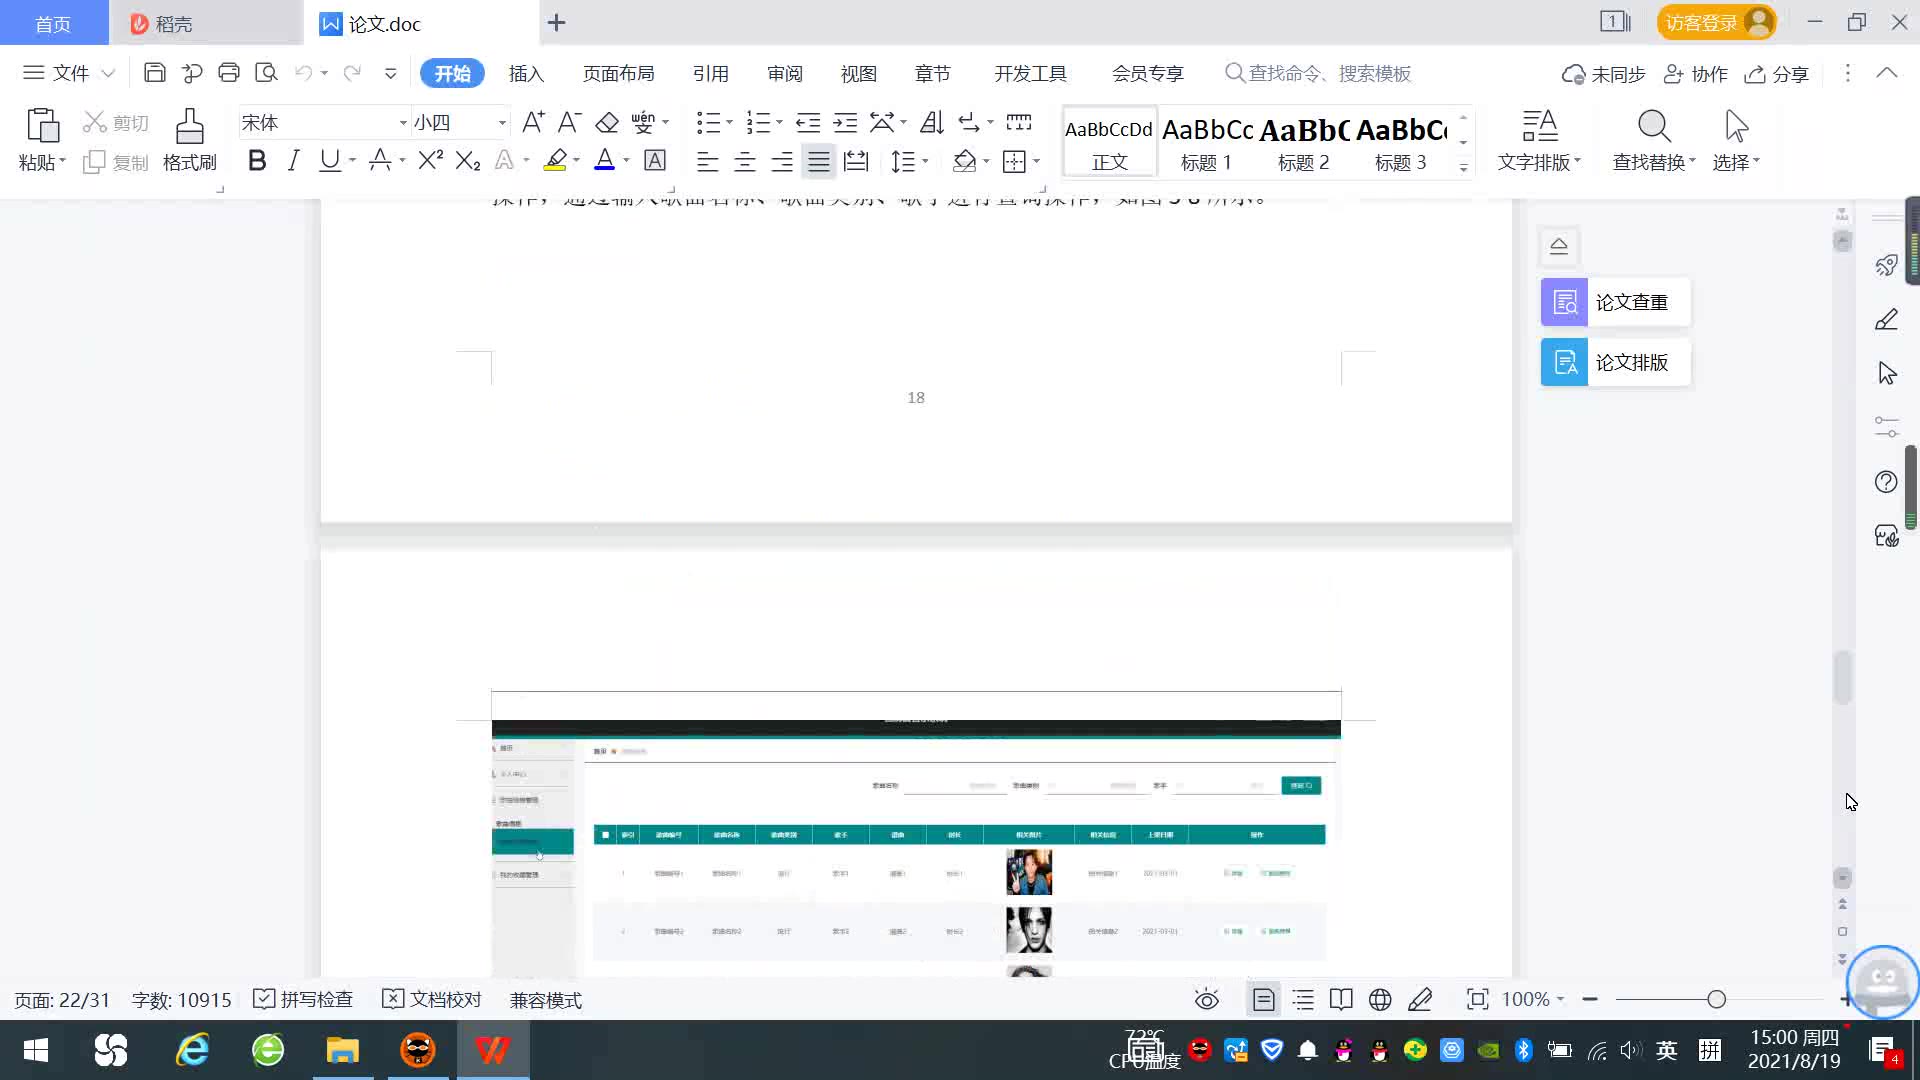Click the visitor login button

(x=1716, y=22)
